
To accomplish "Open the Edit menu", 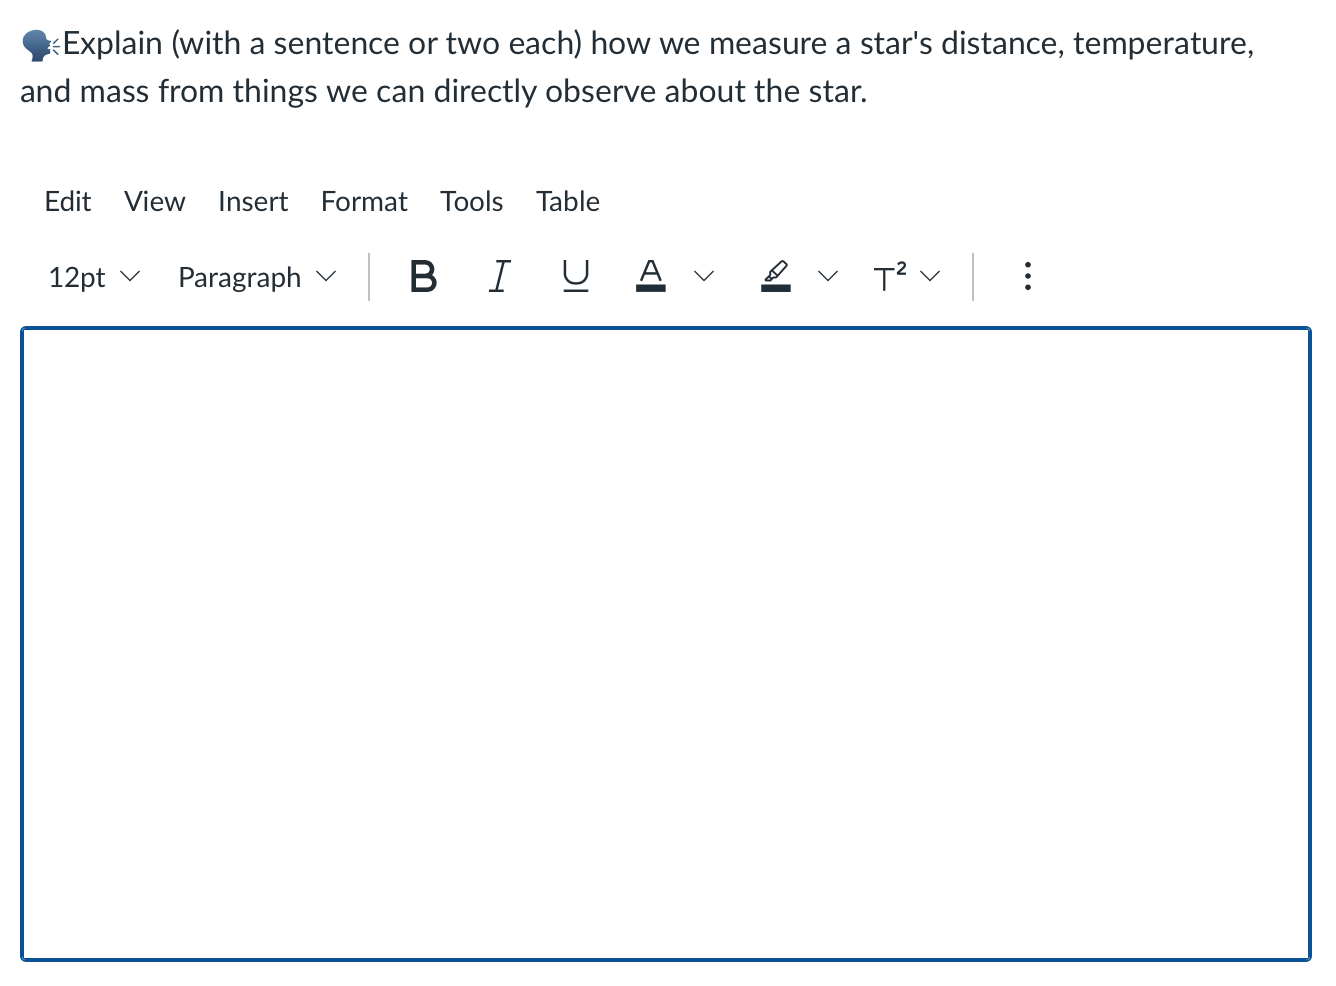I will pos(68,201).
